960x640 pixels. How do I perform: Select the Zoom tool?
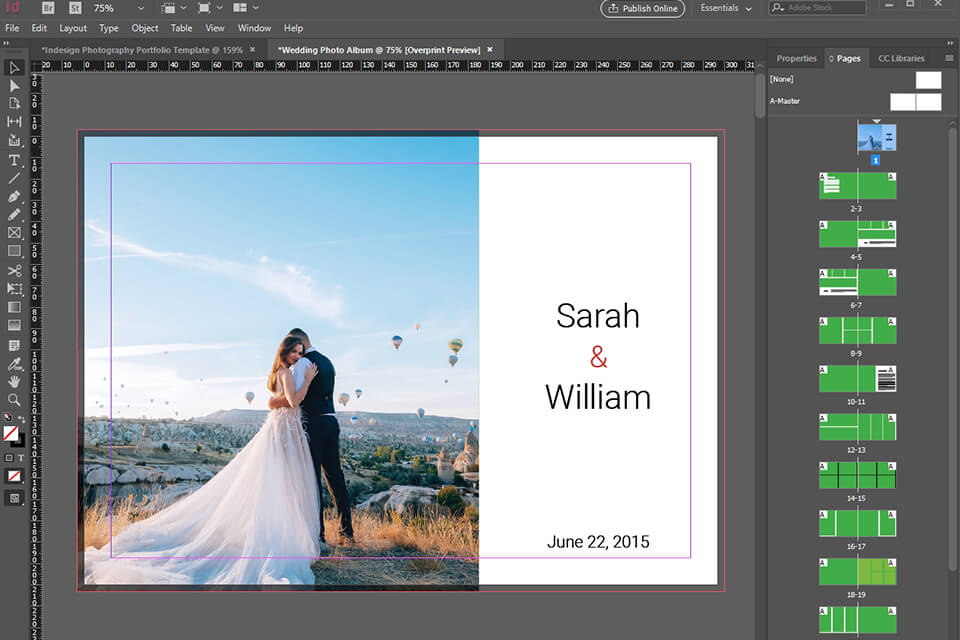14,400
